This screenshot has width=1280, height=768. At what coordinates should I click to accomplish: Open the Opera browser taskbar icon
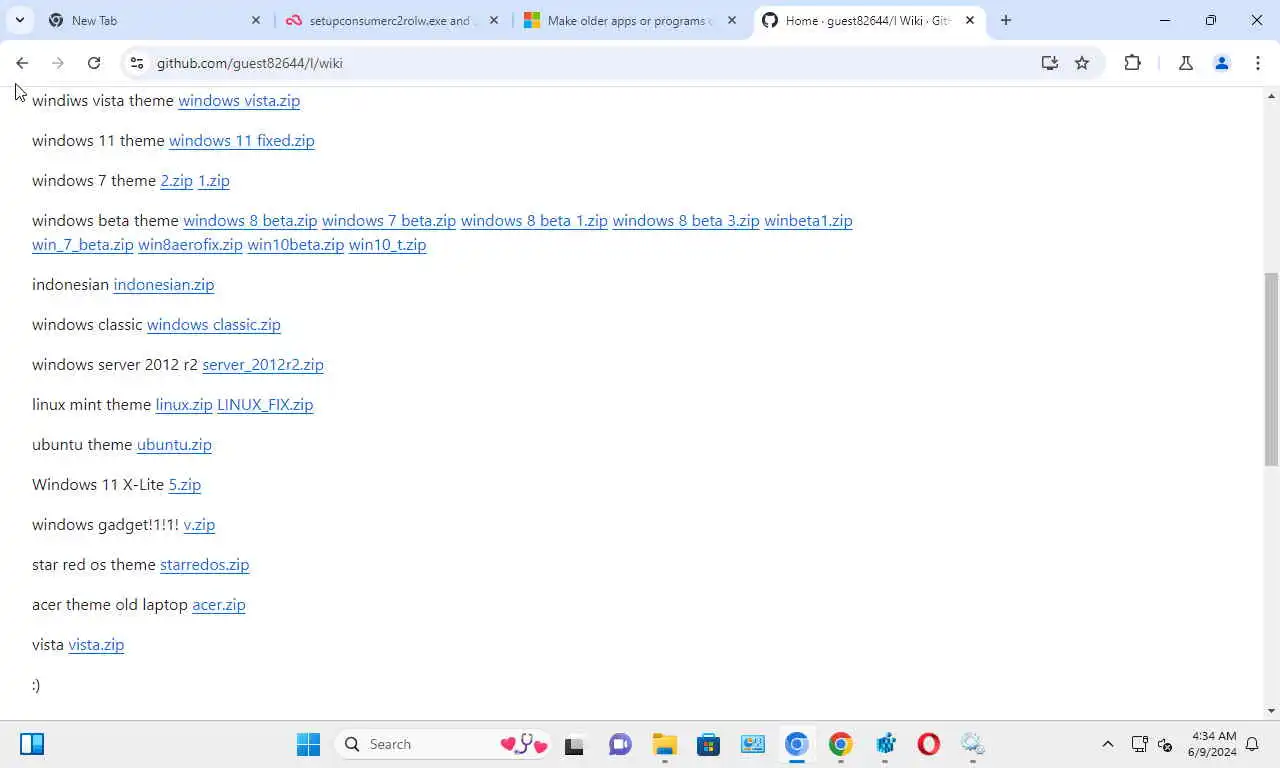click(928, 744)
